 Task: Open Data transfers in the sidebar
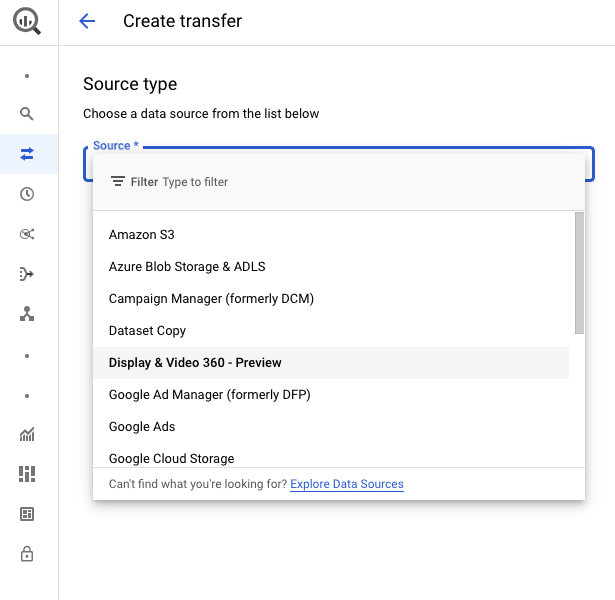click(27, 154)
